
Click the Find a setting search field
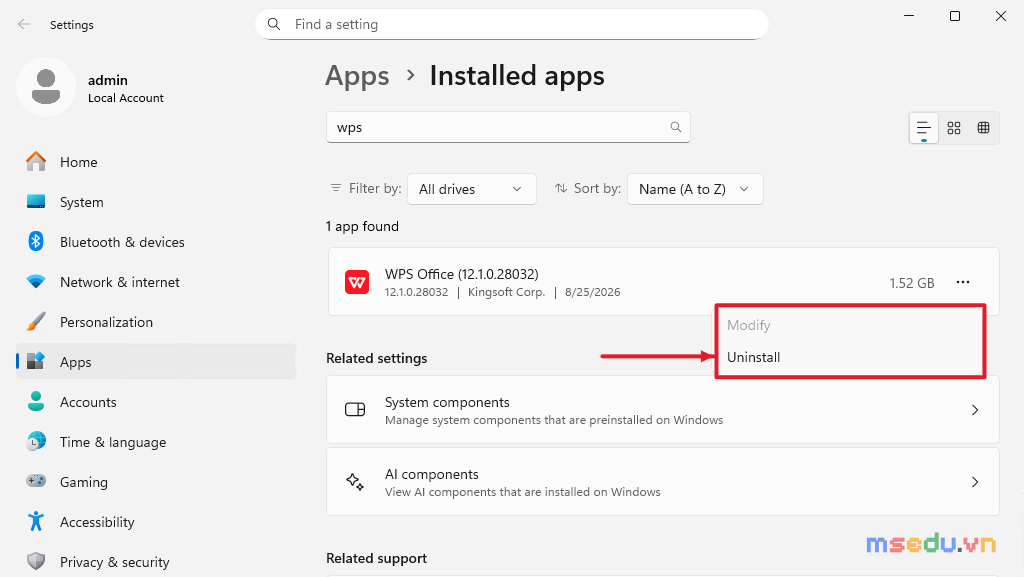tap(511, 24)
